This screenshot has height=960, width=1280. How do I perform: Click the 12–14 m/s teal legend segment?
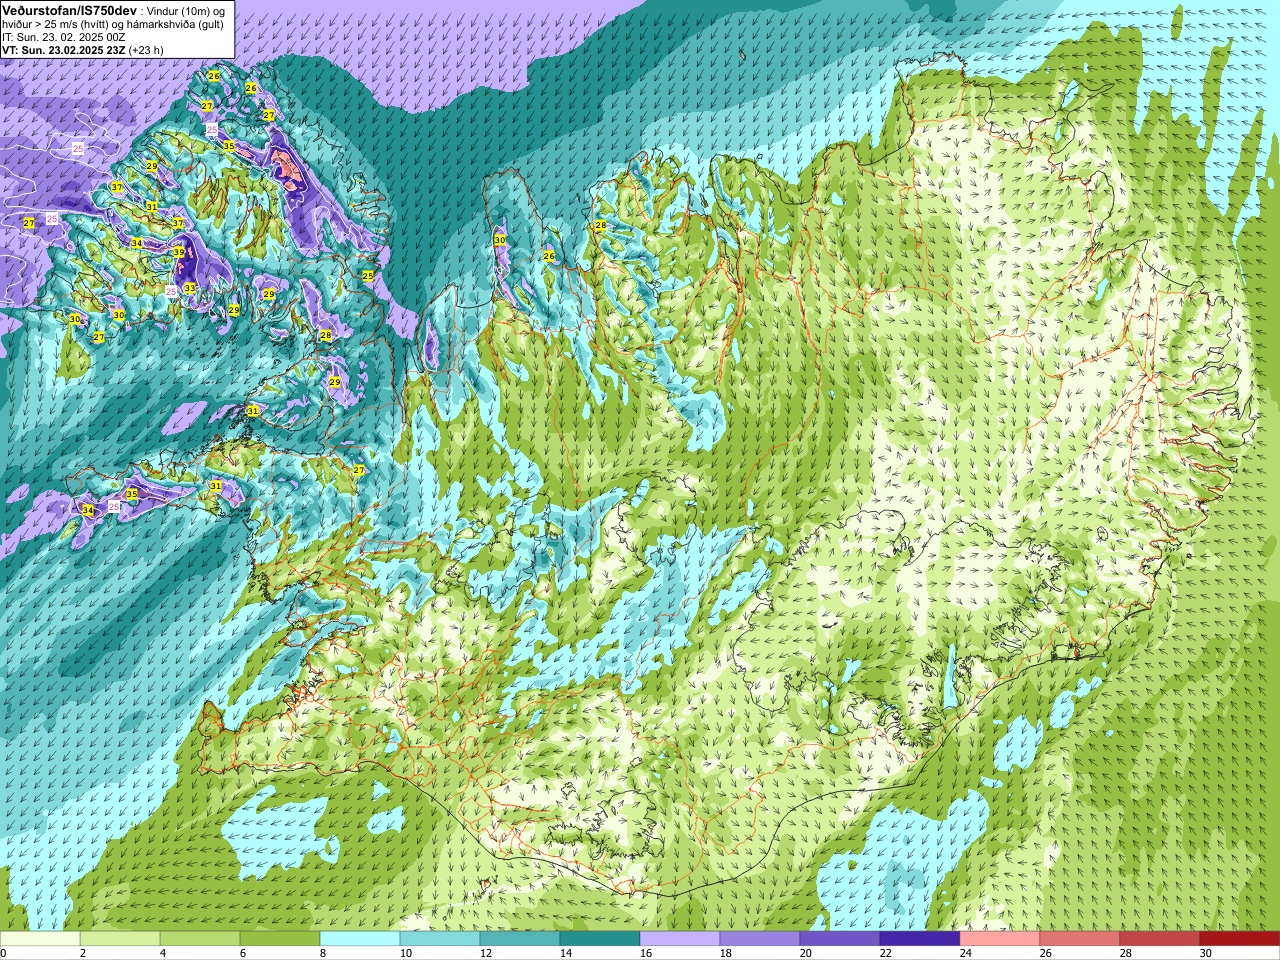tap(520, 938)
